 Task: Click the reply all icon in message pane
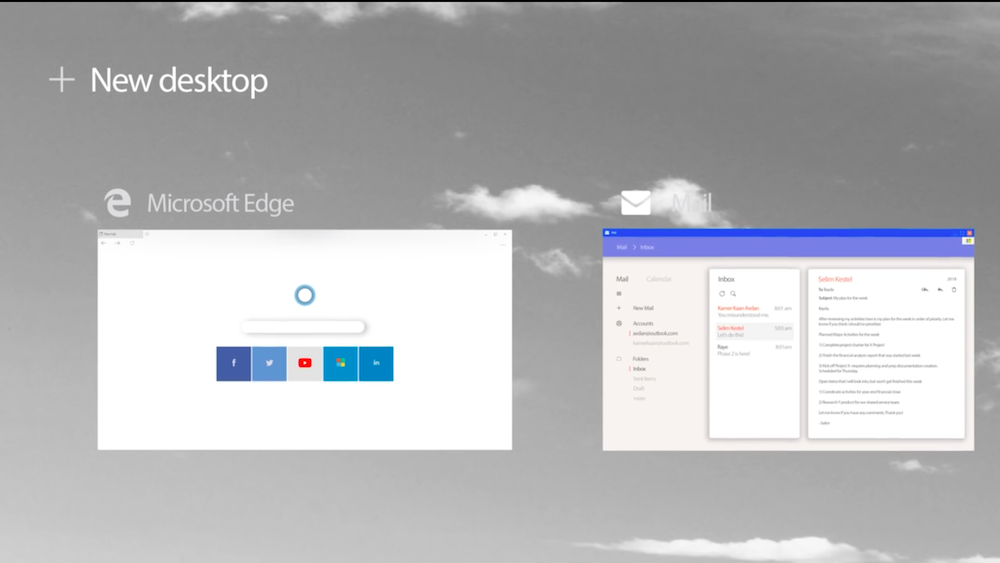925,289
